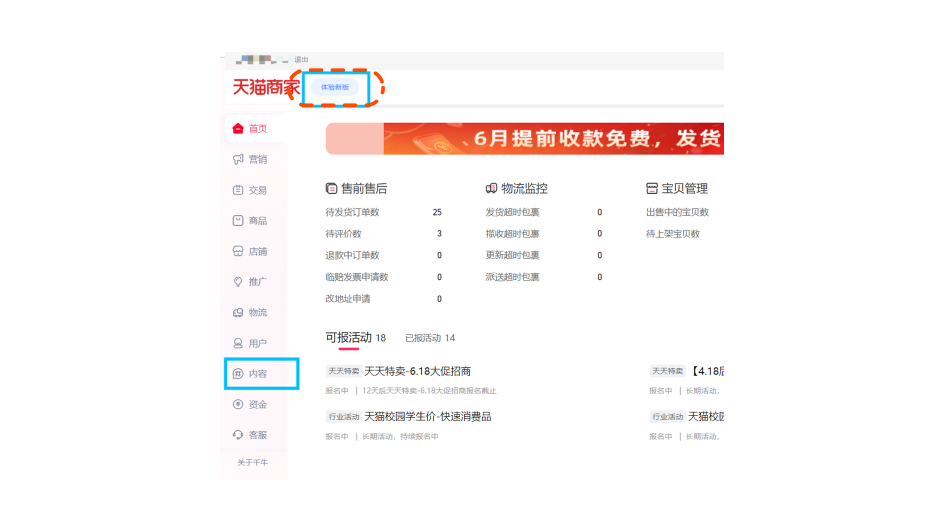Click the 体验新版 button
This screenshot has height=525, width=946.
(x=335, y=88)
